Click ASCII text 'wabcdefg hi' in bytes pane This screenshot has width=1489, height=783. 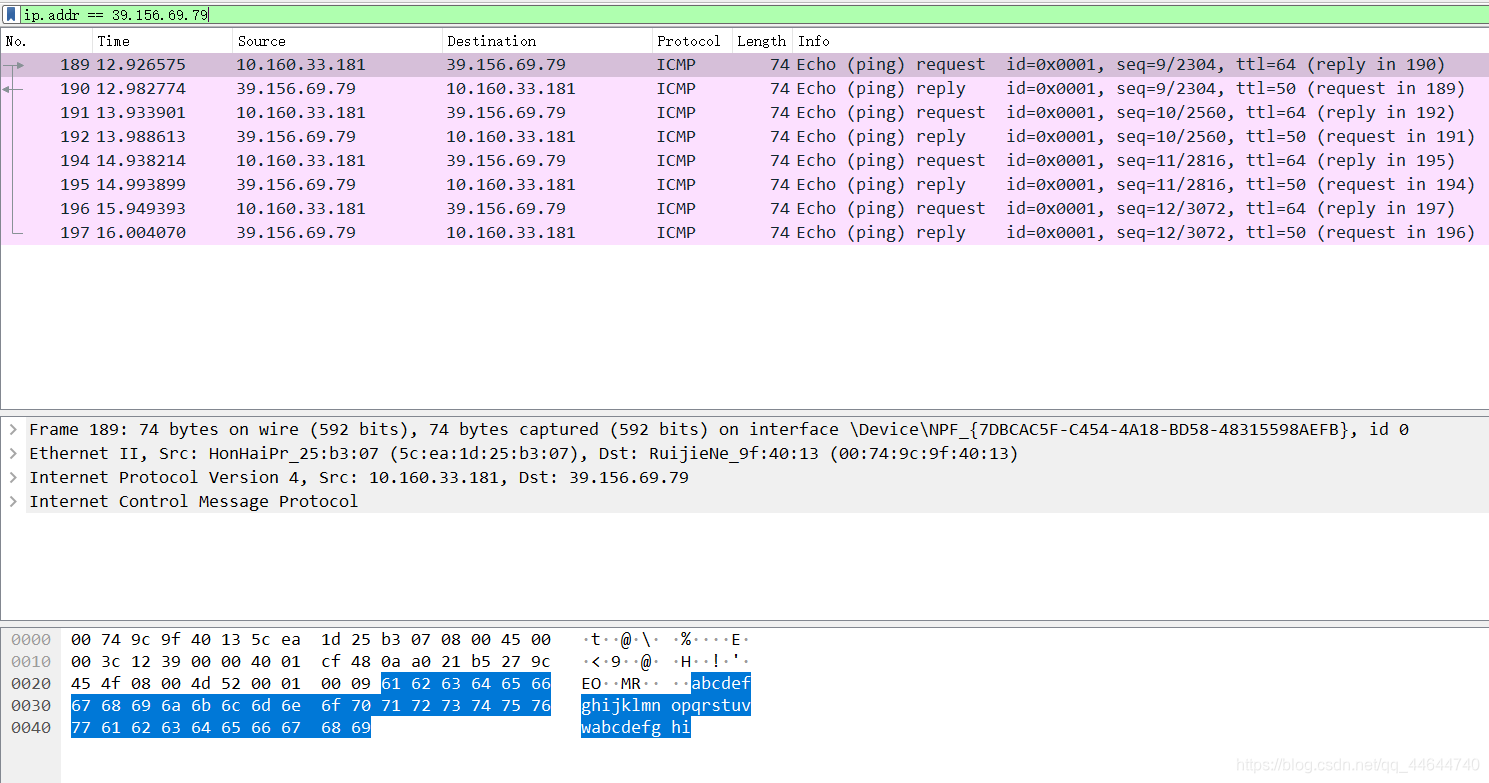click(636, 728)
